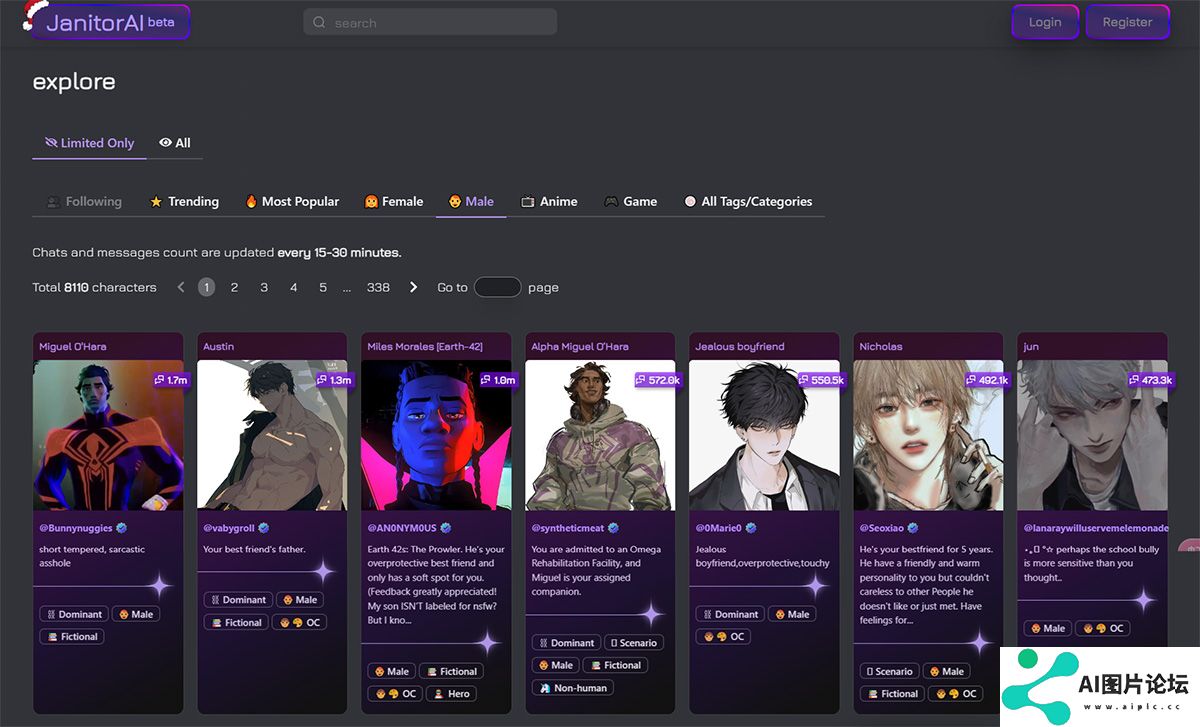Image resolution: width=1200 pixels, height=727 pixels.
Task: Open the Trending tab
Action: (x=184, y=201)
